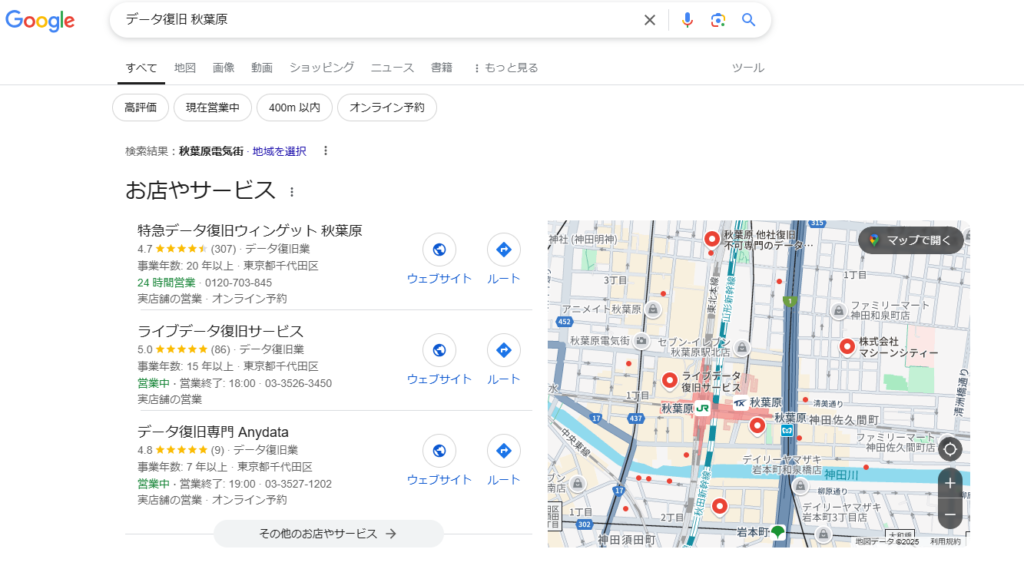Clear the search box with X icon
Screen dimensions: 1024x569
(649, 20)
